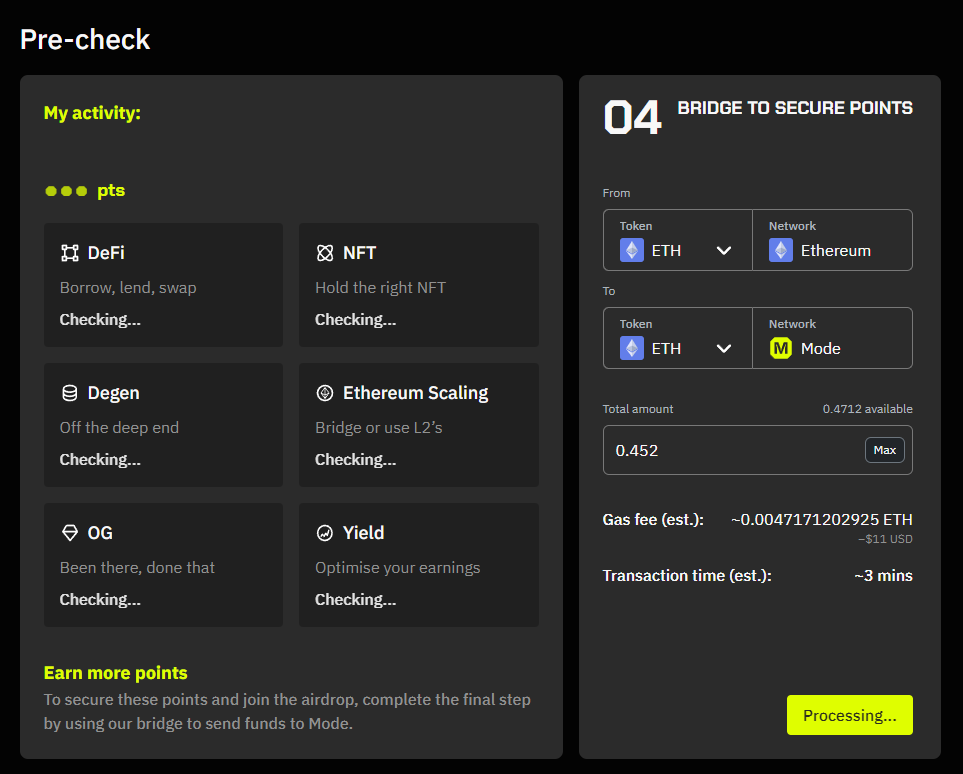963x774 pixels.
Task: Click the OG diamond icon
Action: [70, 533]
